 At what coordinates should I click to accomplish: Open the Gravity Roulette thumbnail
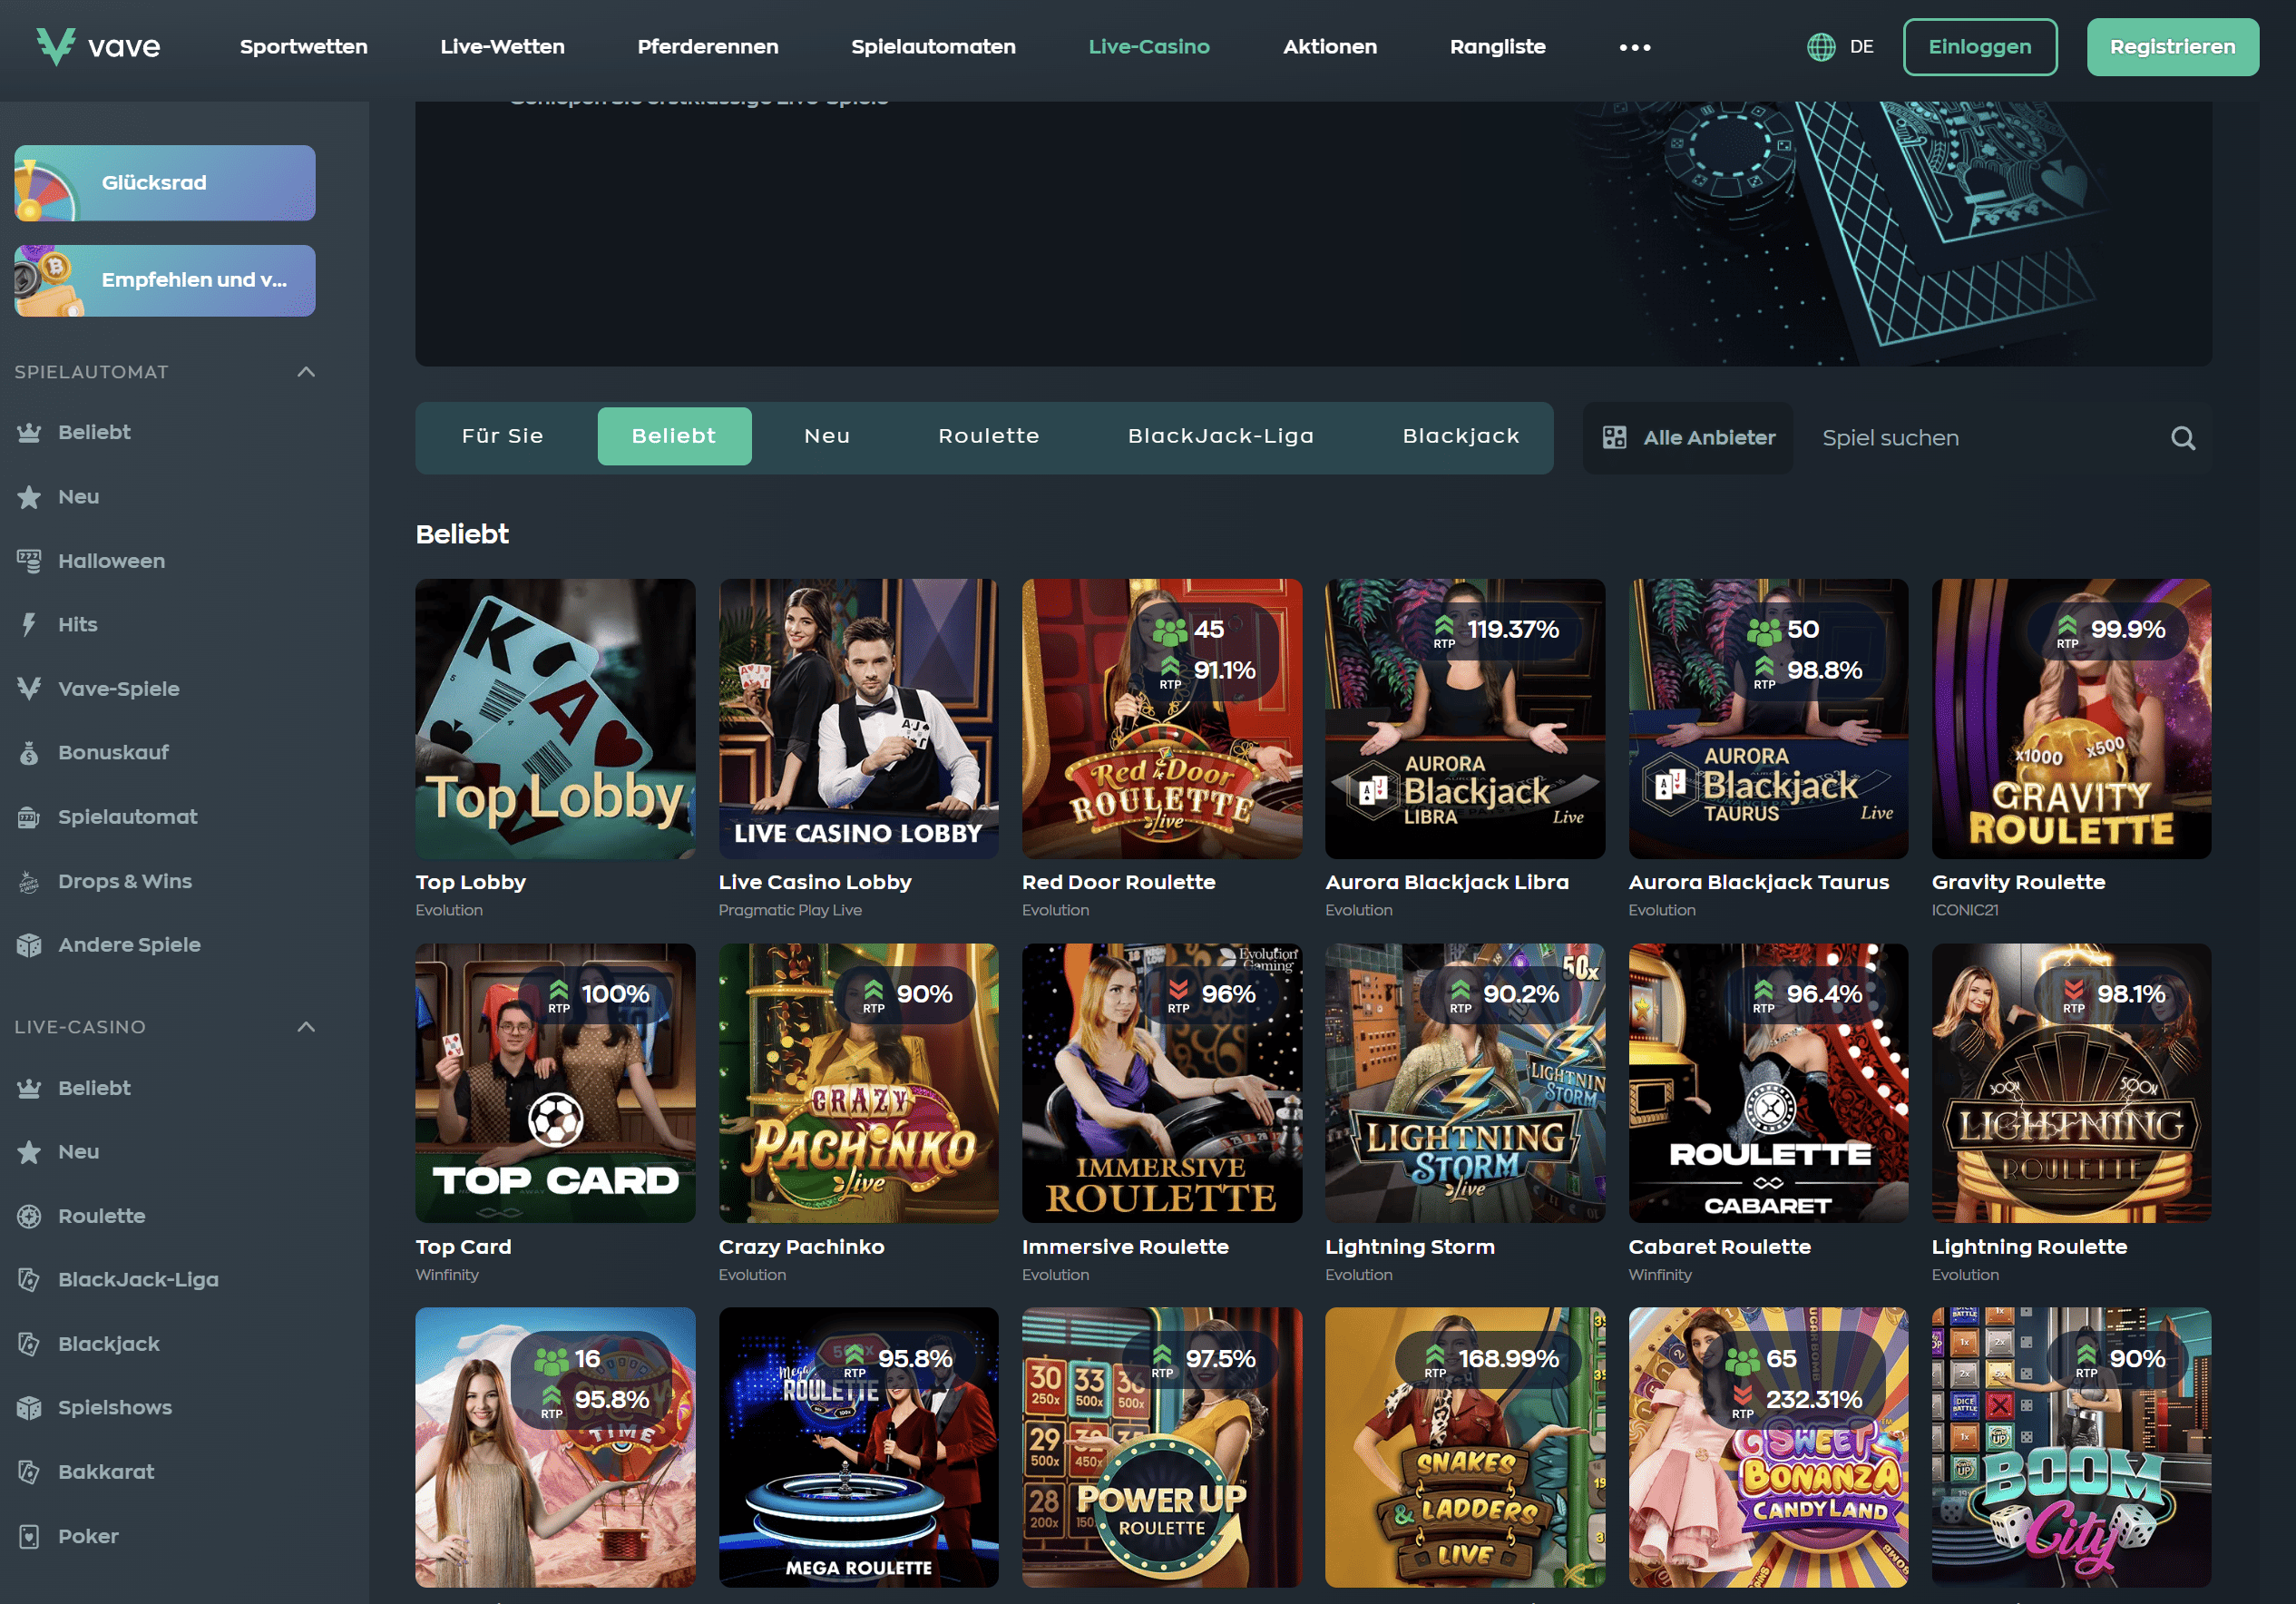pyautogui.click(x=2071, y=719)
